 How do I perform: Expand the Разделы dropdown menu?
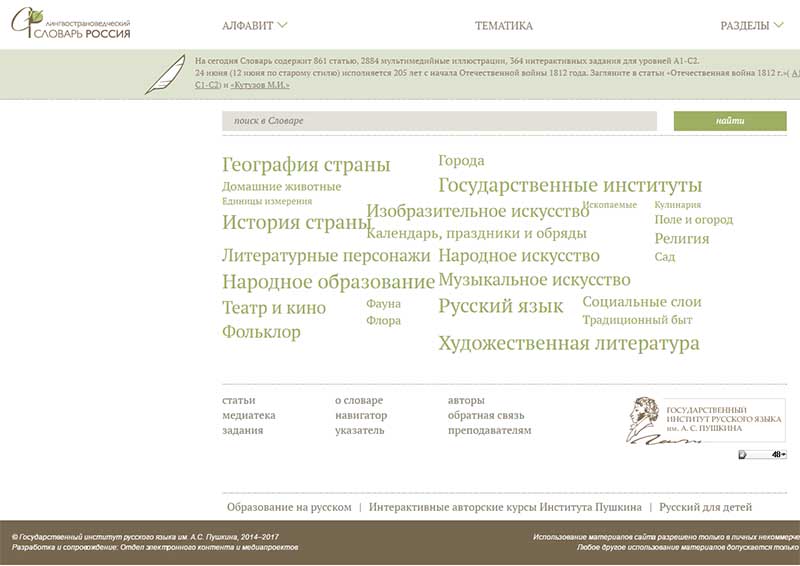(751, 26)
